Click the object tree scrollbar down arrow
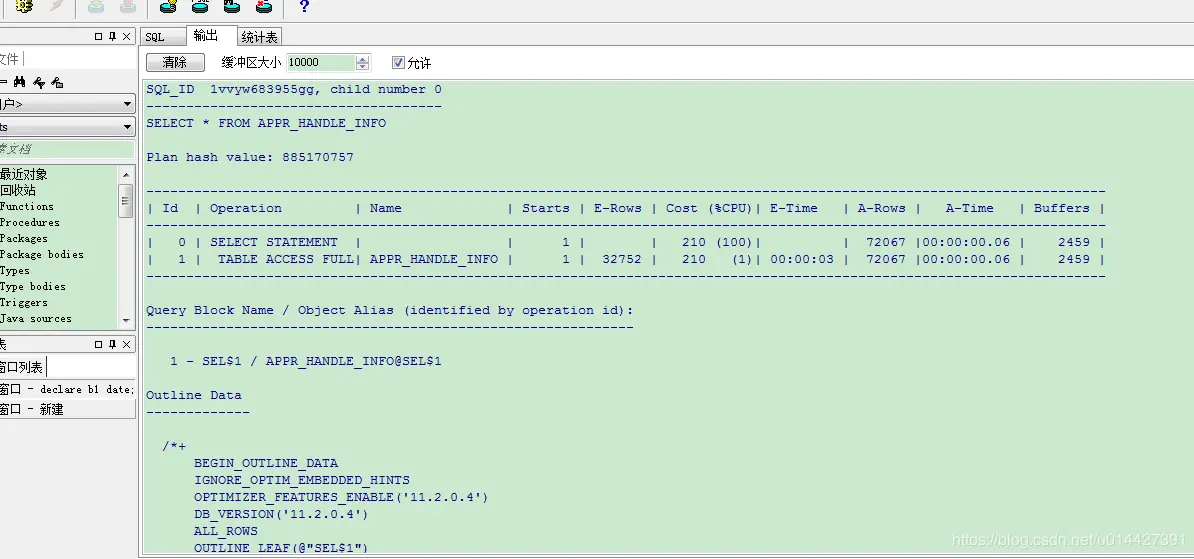 coord(126,321)
